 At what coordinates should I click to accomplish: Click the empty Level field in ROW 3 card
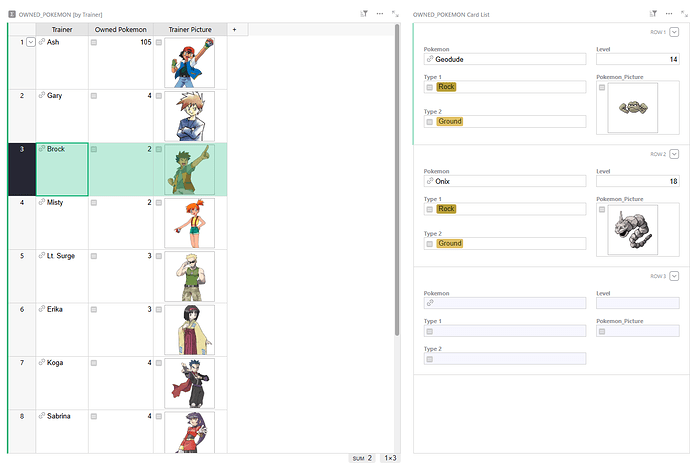coord(638,303)
